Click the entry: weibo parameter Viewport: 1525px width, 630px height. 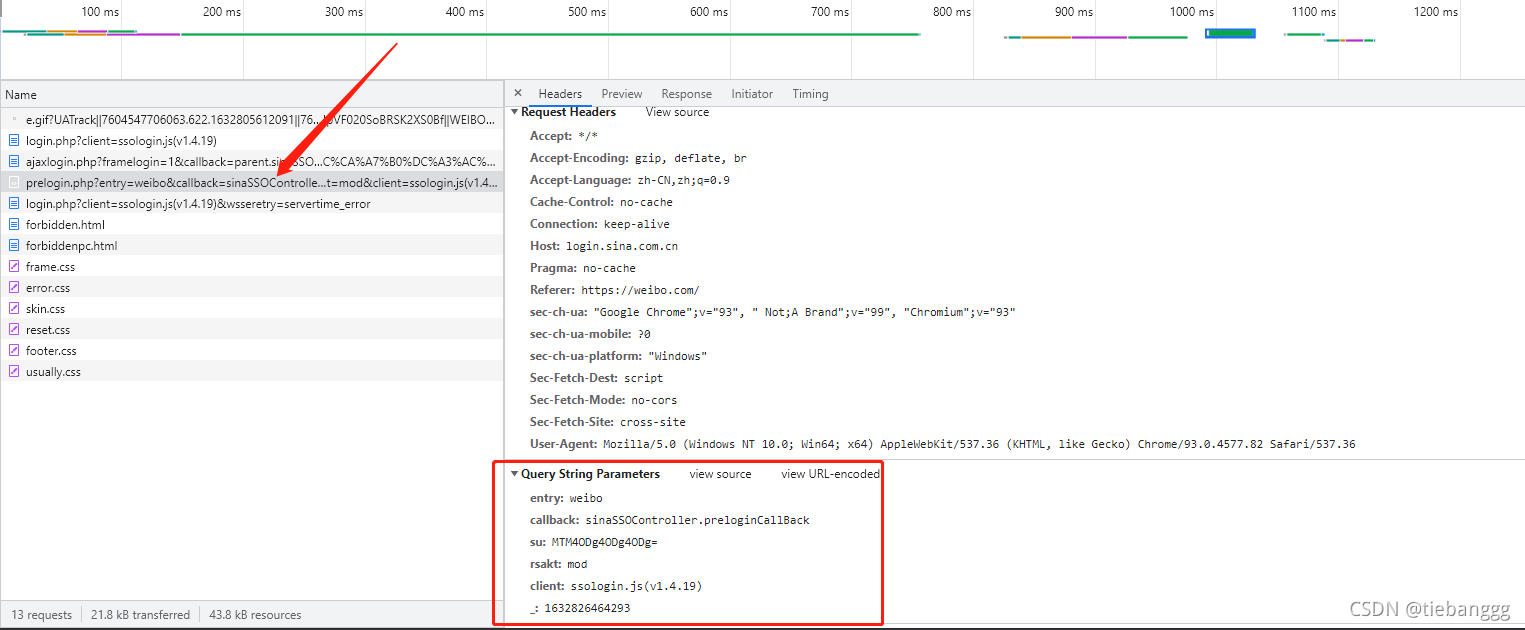tap(566, 498)
